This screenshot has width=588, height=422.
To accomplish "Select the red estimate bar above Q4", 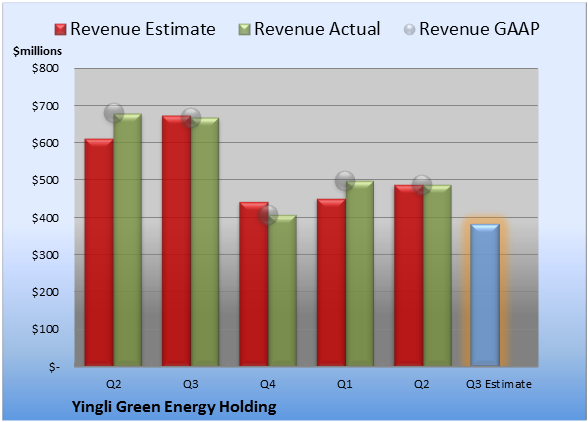I will click(x=254, y=284).
